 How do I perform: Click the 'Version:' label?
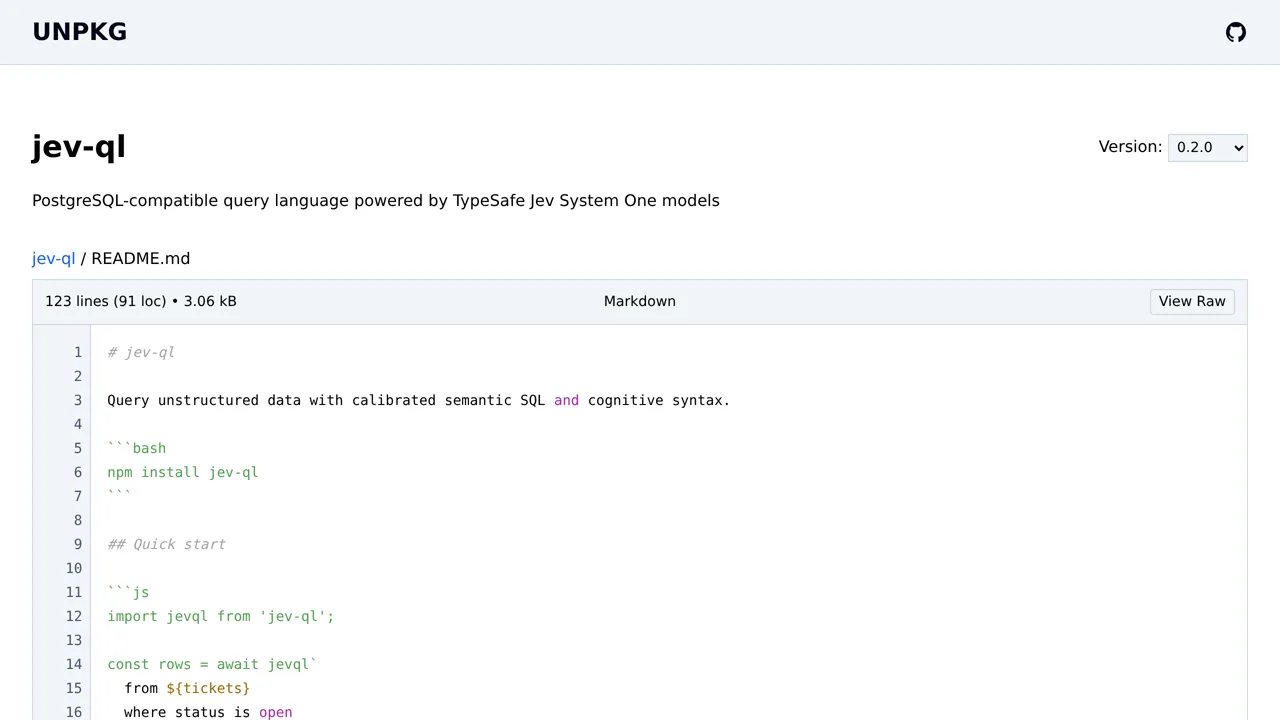click(1130, 147)
